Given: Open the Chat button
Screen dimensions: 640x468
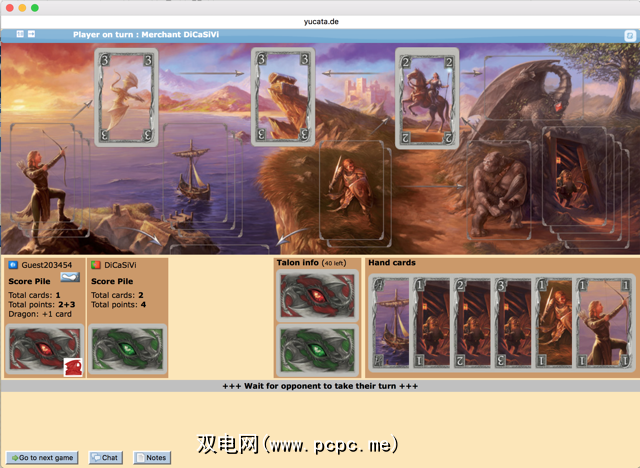Looking at the screenshot, I should pyautogui.click(x=105, y=457).
